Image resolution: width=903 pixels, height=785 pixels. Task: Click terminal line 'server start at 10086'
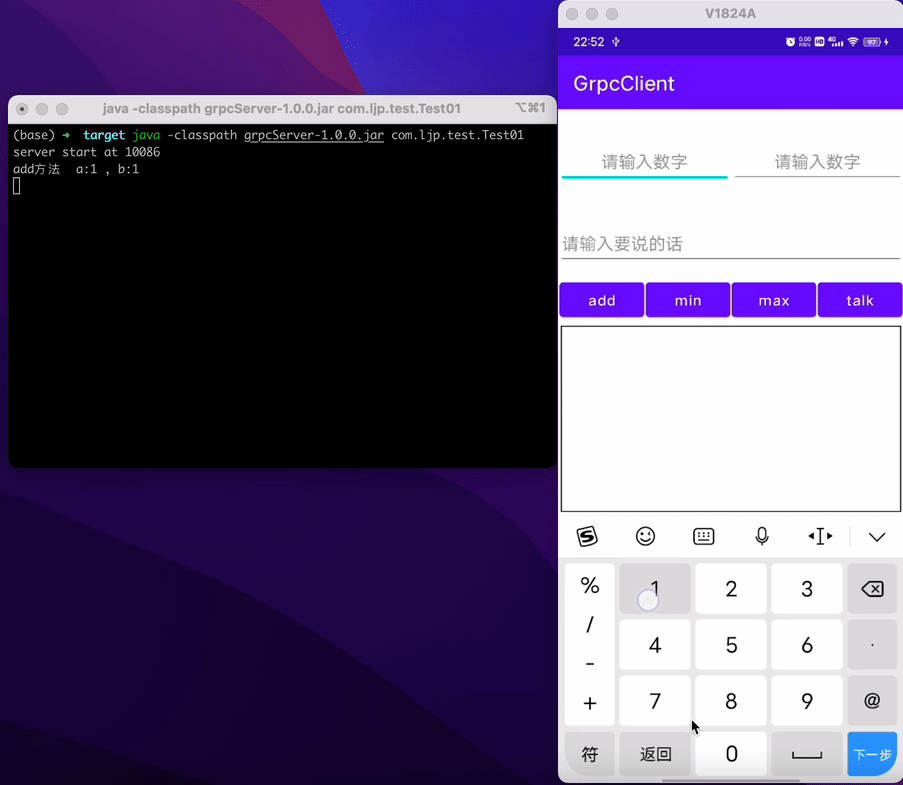pyautogui.click(x=86, y=152)
